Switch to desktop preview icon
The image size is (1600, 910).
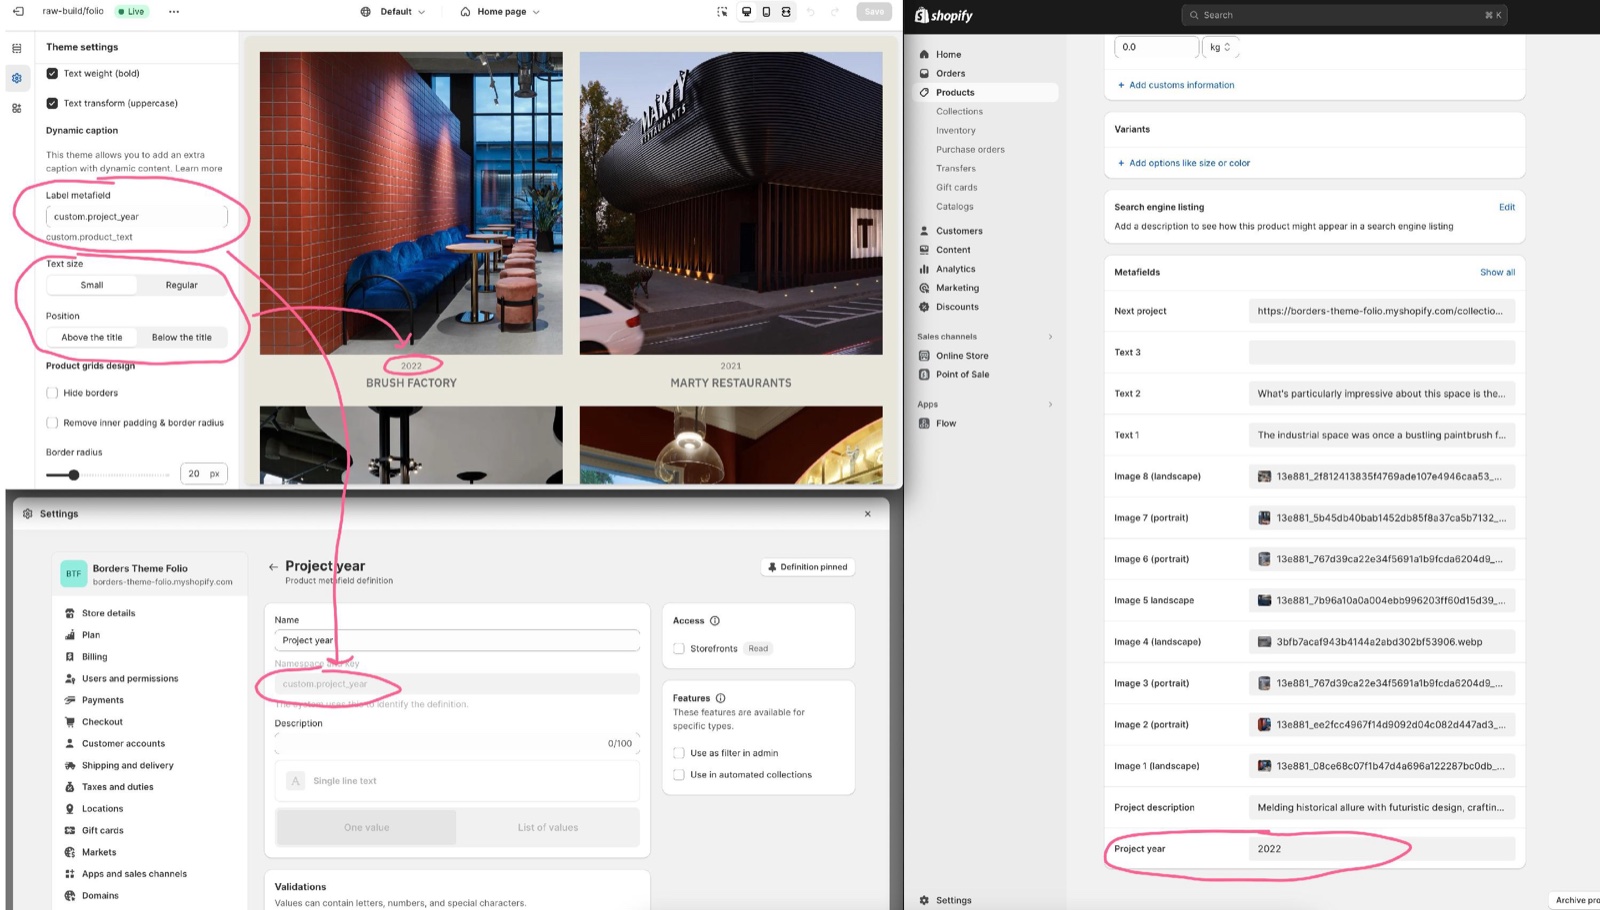pos(746,11)
